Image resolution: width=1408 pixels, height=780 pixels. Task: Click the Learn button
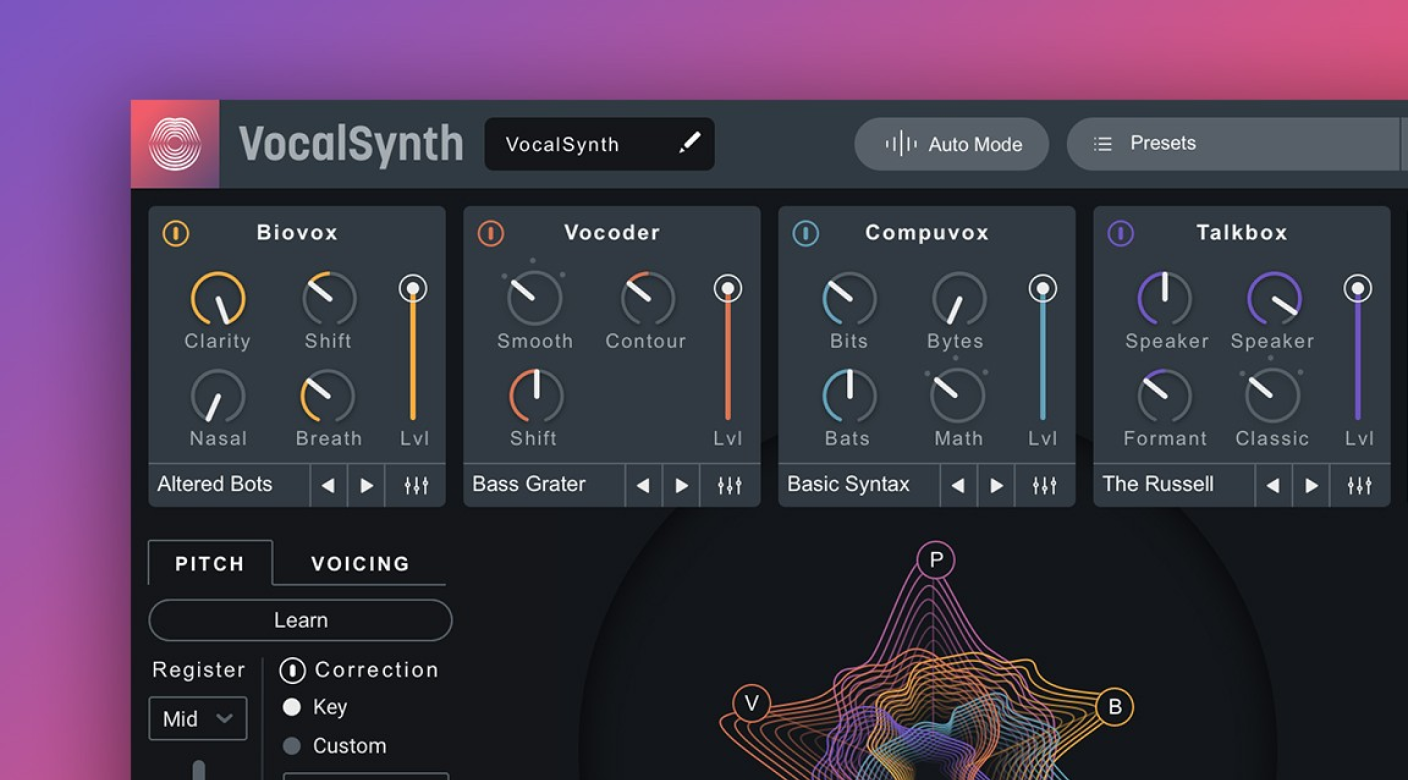(300, 620)
